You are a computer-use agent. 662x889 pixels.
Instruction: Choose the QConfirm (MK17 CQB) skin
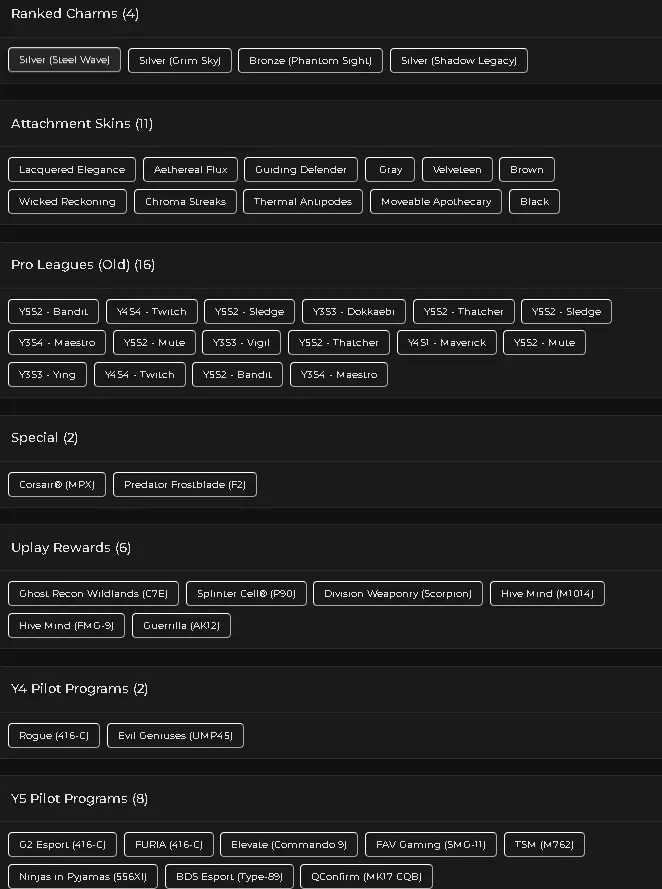[366, 877]
